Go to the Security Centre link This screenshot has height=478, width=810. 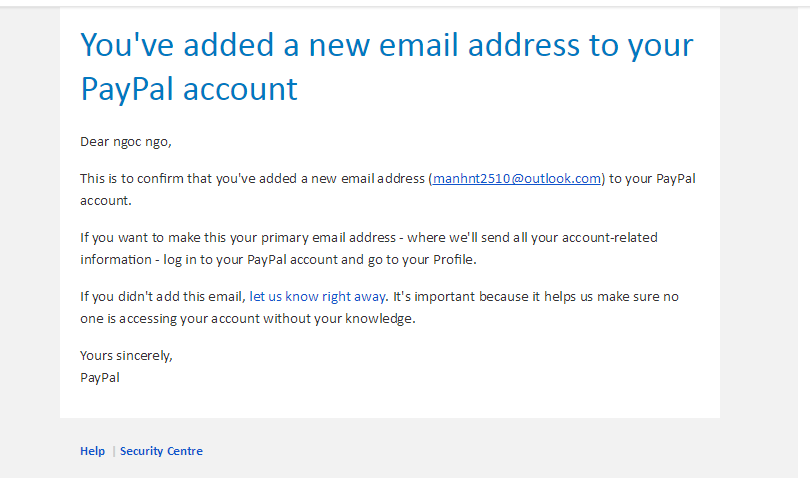click(161, 451)
